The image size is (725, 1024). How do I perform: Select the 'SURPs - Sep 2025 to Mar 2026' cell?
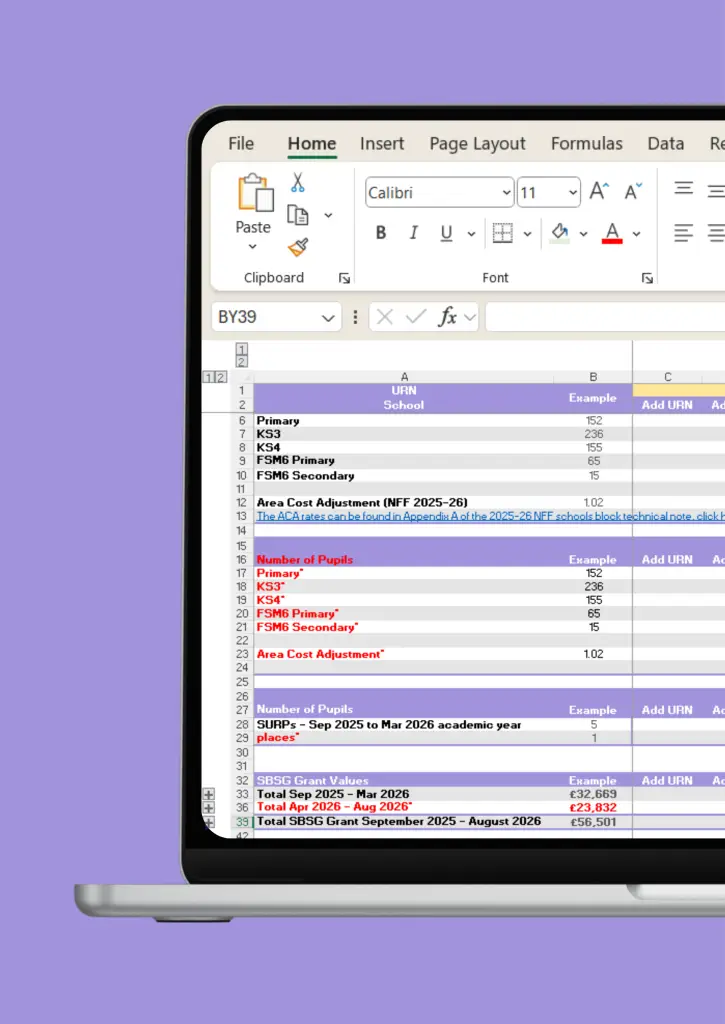pyautogui.click(x=404, y=724)
